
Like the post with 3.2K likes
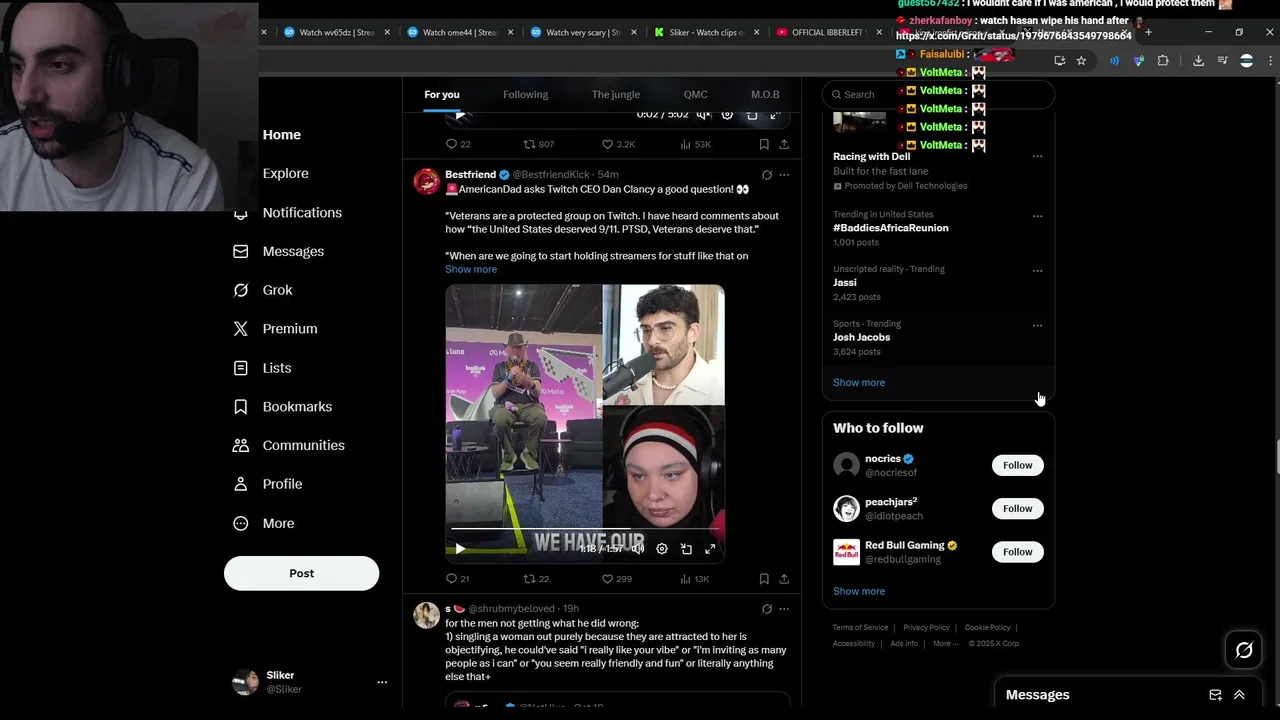point(618,144)
